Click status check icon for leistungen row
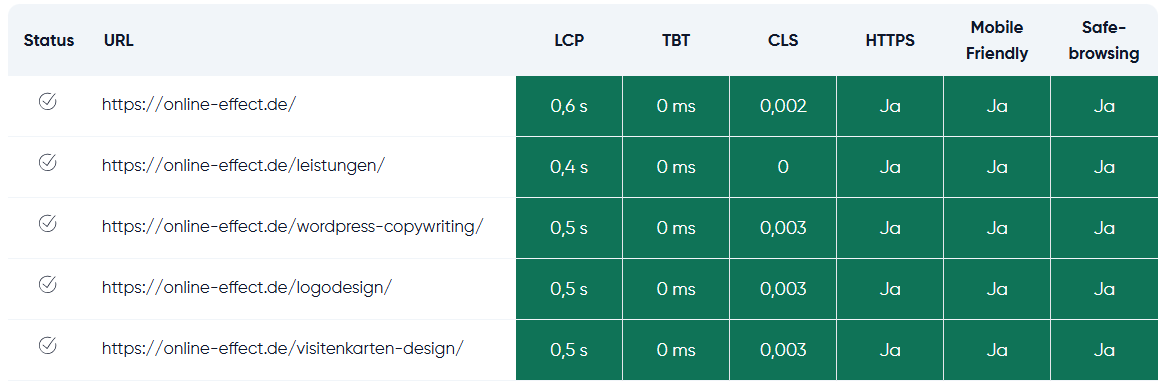 pyautogui.click(x=47, y=162)
